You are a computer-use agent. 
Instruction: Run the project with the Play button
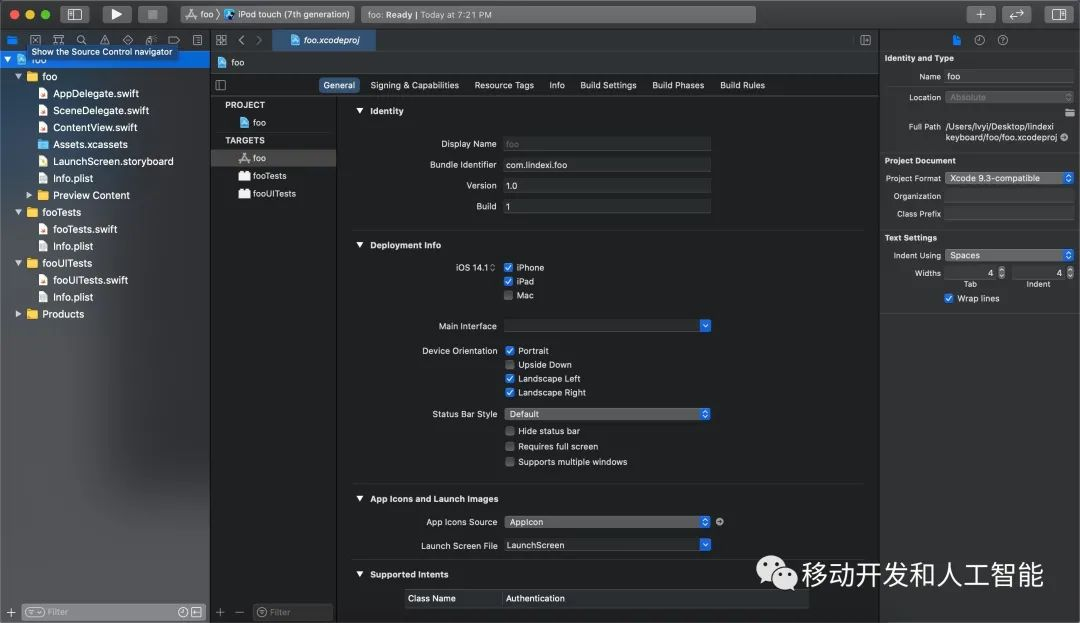point(116,14)
